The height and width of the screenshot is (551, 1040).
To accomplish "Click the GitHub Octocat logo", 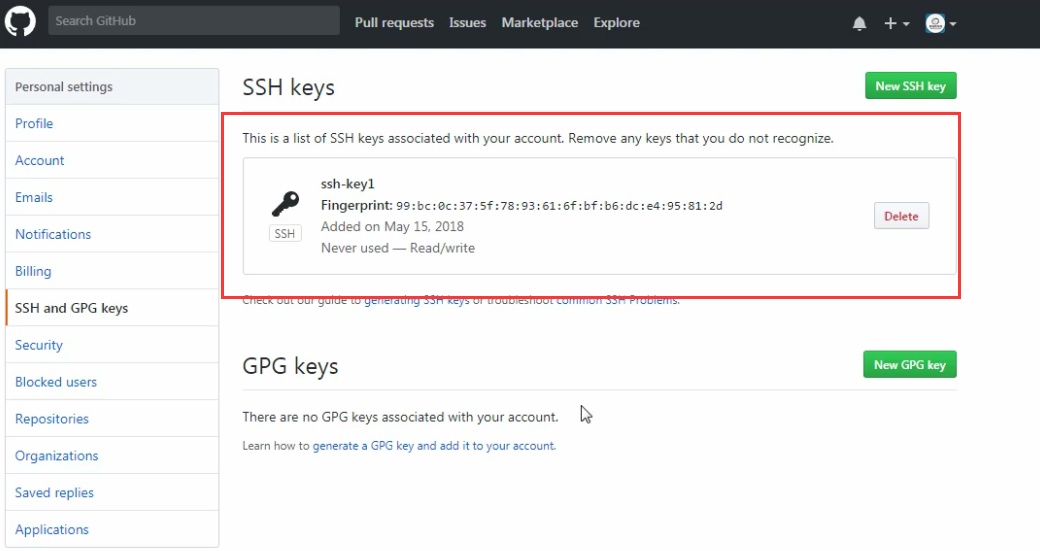I will tap(20, 22).
